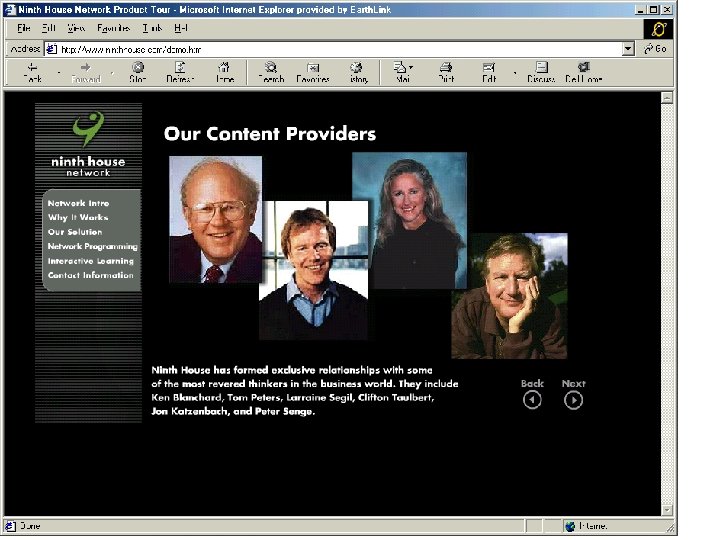Reload the page using Refresh icon

coord(180,67)
